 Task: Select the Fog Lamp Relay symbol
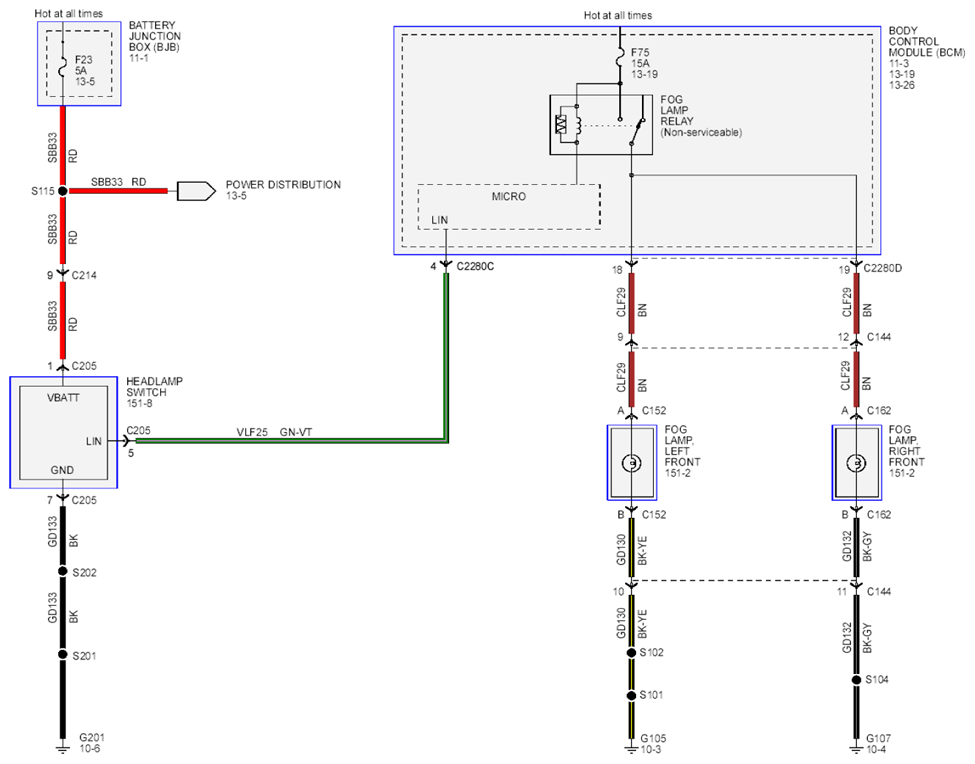(x=601, y=125)
